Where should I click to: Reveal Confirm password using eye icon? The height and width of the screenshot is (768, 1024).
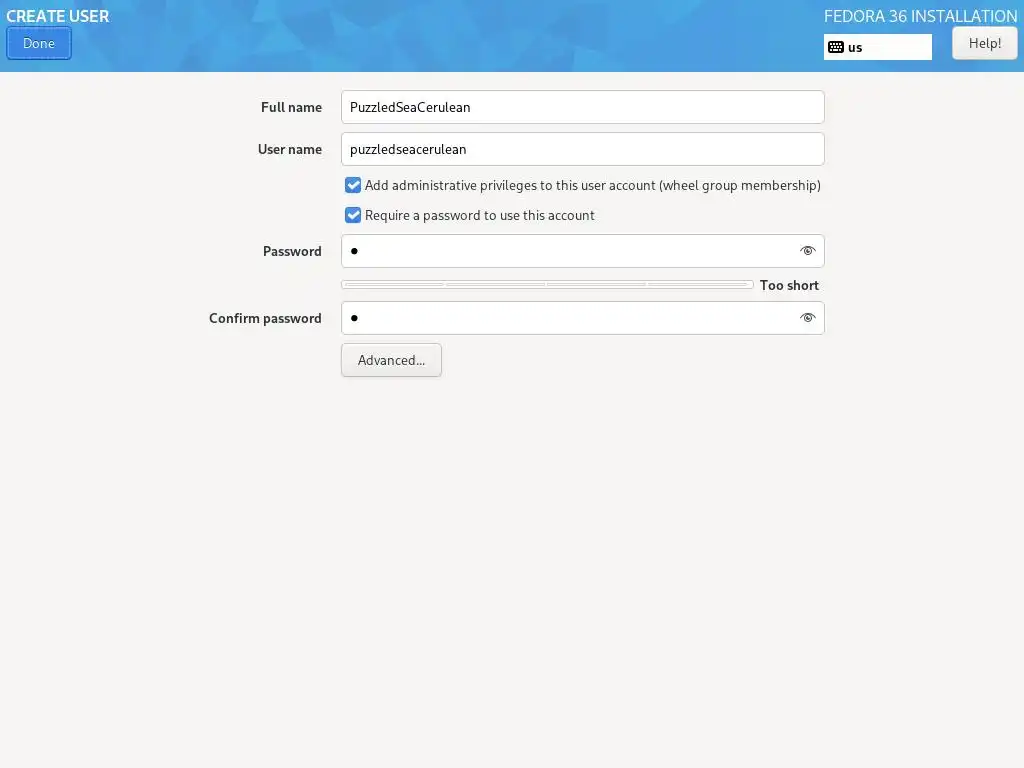[808, 318]
